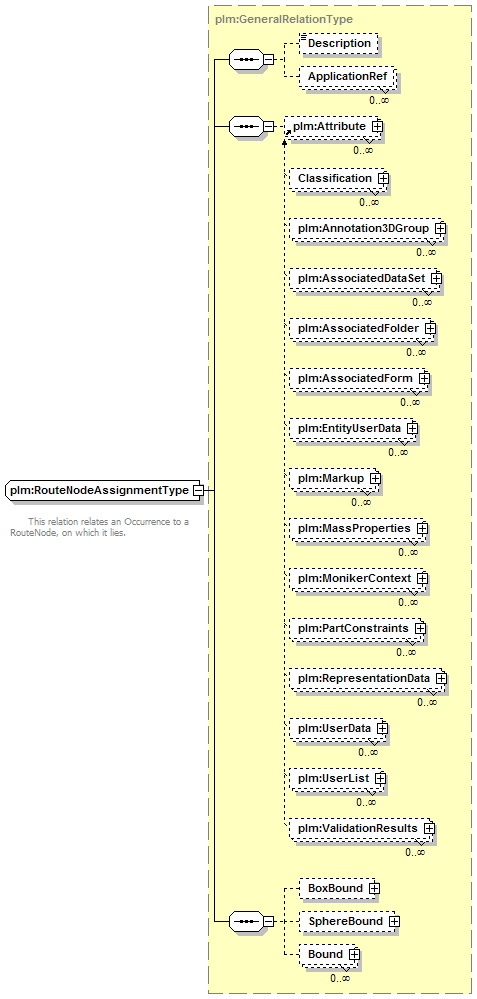Click the bottom sequence compositor icon near SphereBound
Screen dimensions: 477x999
tap(245, 921)
